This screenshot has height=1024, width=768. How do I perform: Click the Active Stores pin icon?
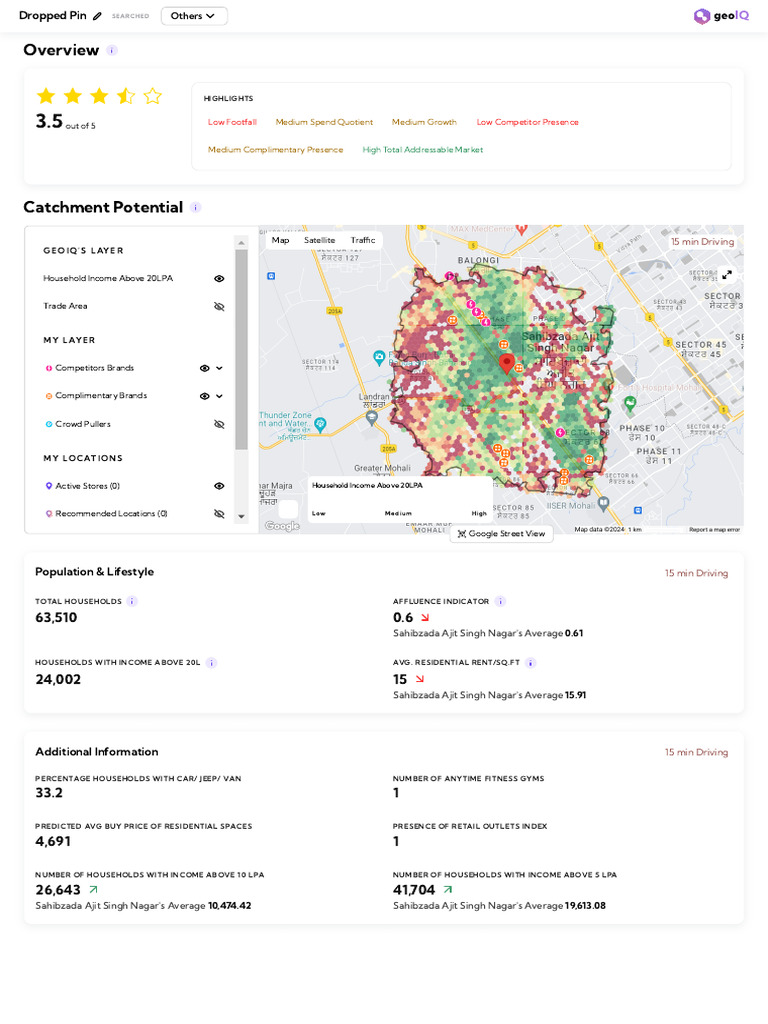click(48, 486)
